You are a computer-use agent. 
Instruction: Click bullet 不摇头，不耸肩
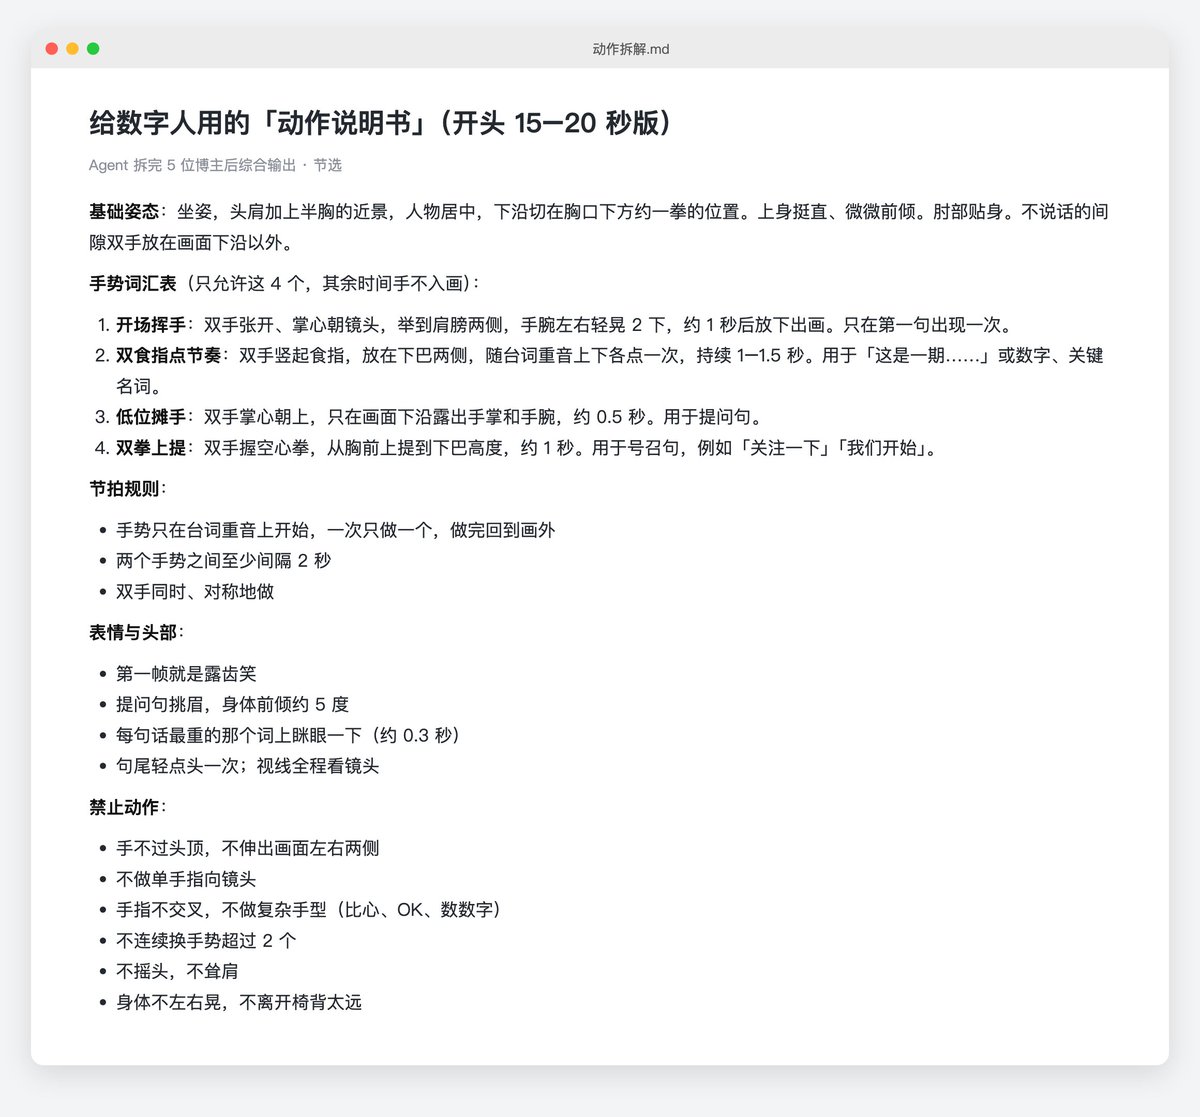pyautogui.click(x=177, y=972)
